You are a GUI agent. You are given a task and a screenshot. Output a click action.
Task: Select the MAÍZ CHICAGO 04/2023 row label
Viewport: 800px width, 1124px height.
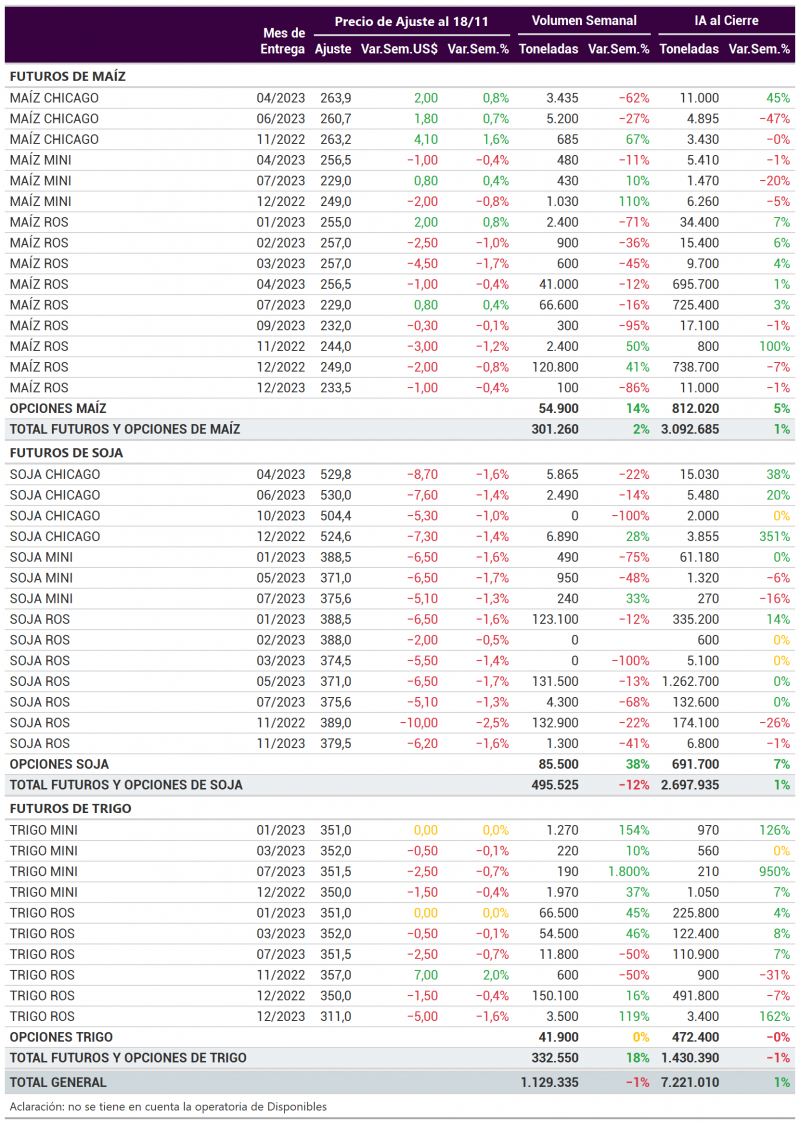pyautogui.click(x=54, y=98)
